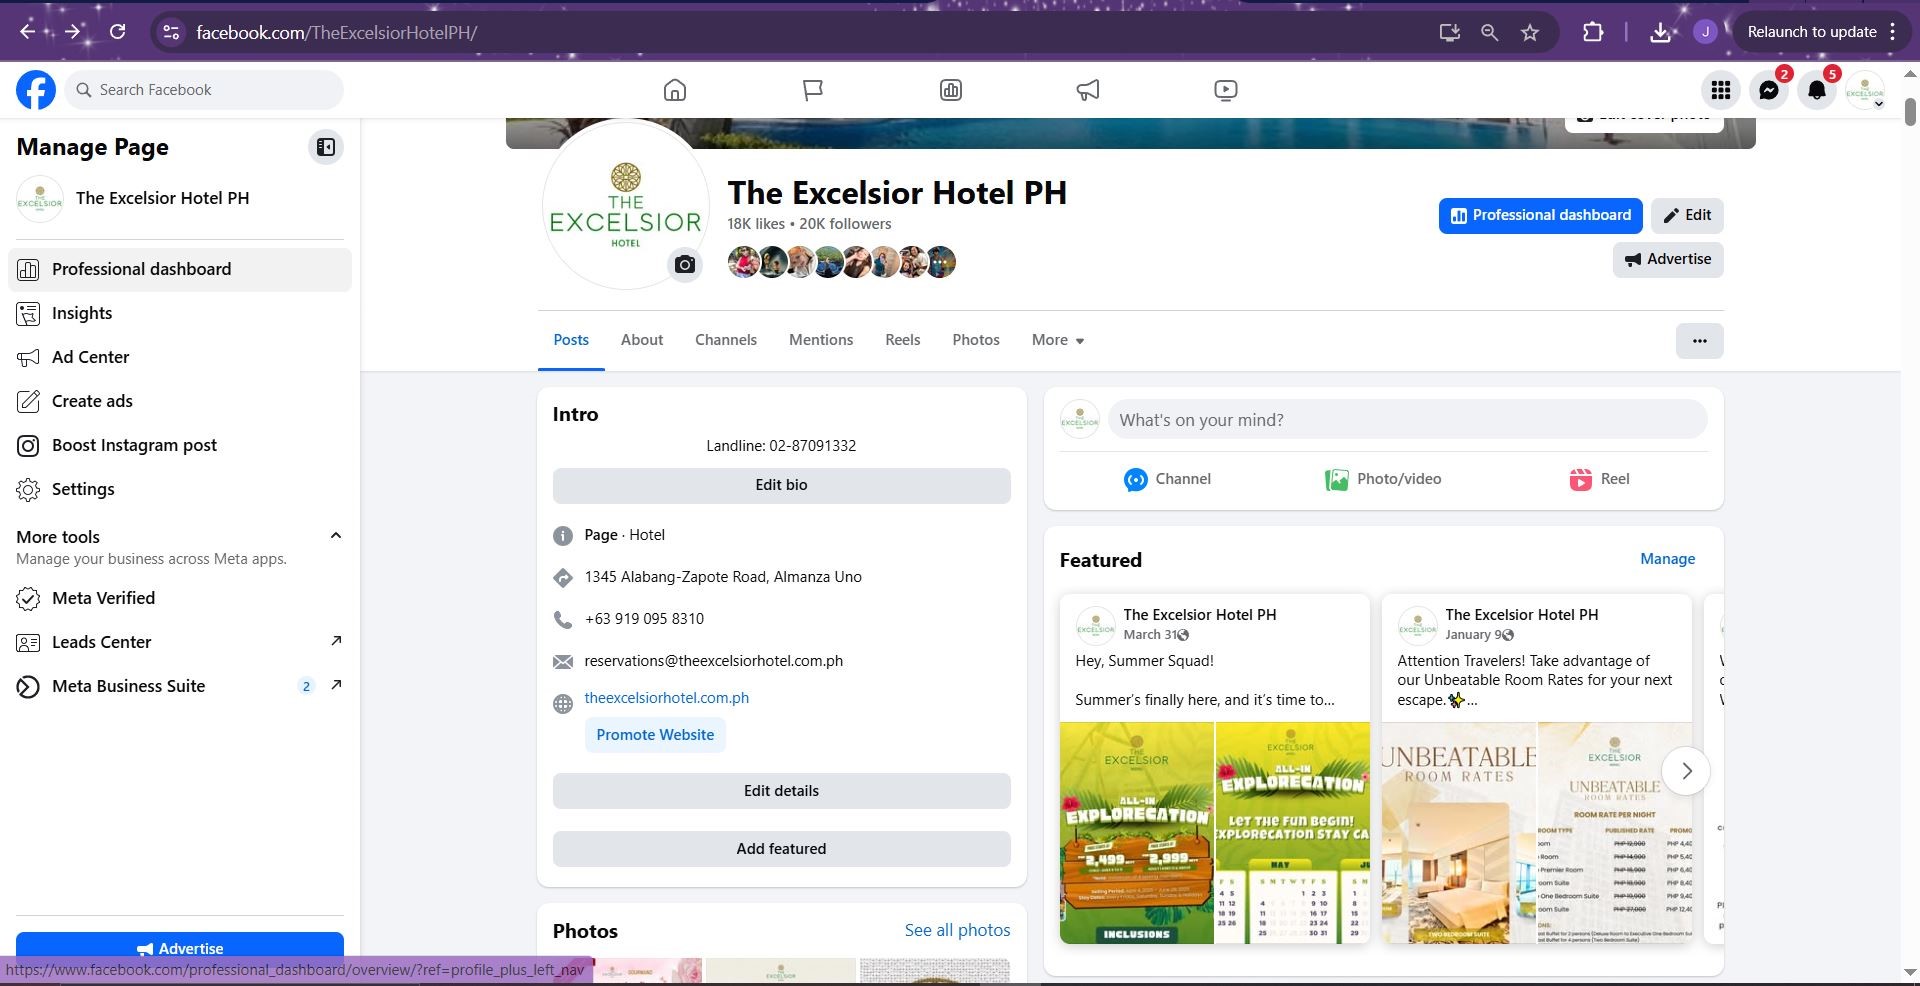This screenshot has height=986, width=1920.
Task: Click Edit bio button
Action: point(781,485)
